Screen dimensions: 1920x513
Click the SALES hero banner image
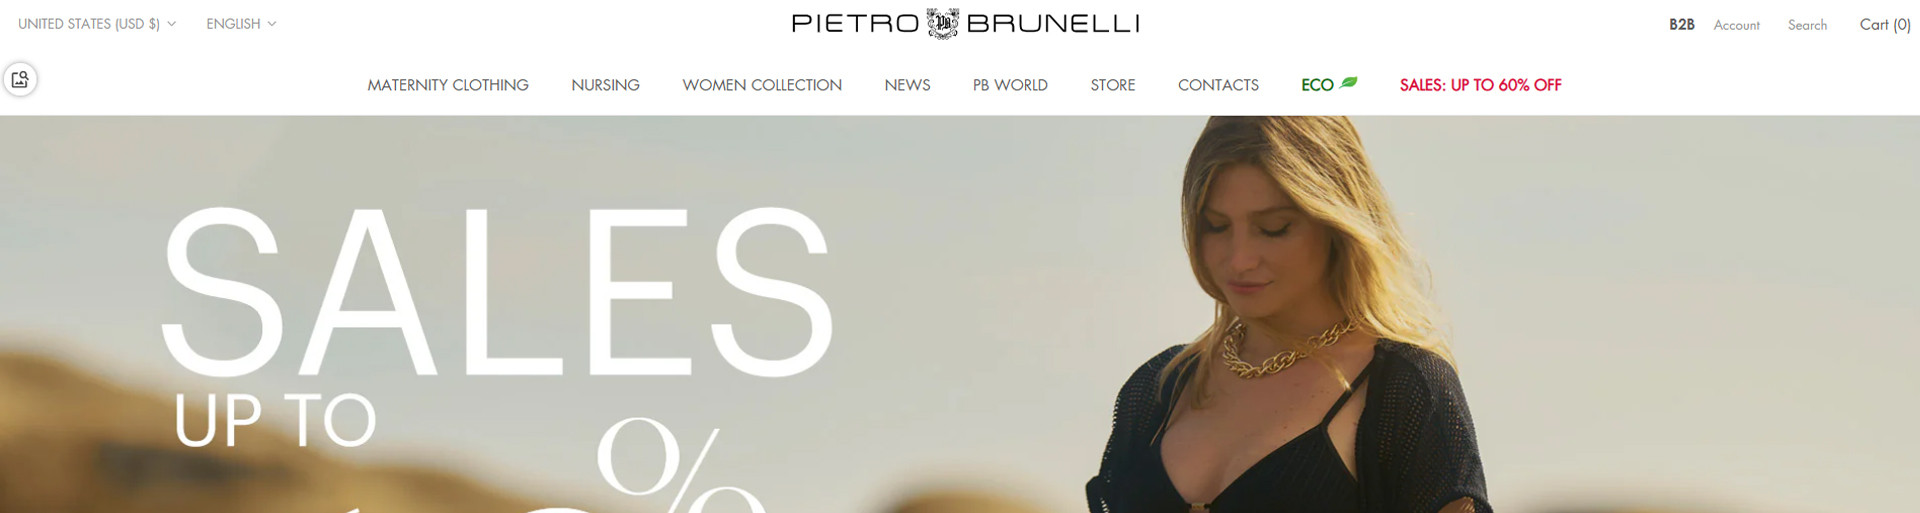coord(960,314)
